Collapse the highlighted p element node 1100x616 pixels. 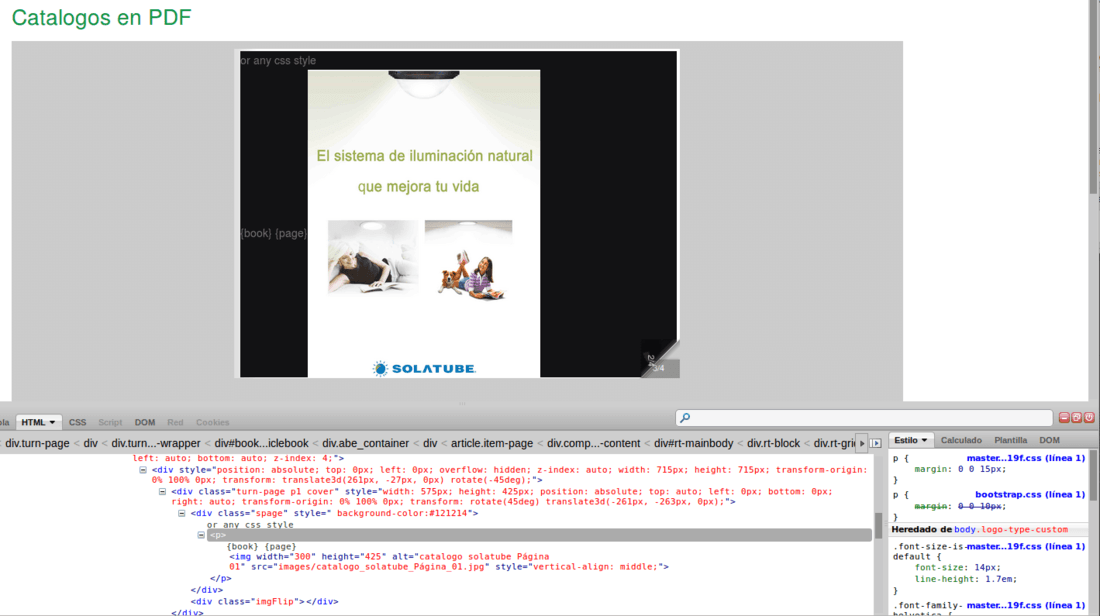pyautogui.click(x=201, y=535)
